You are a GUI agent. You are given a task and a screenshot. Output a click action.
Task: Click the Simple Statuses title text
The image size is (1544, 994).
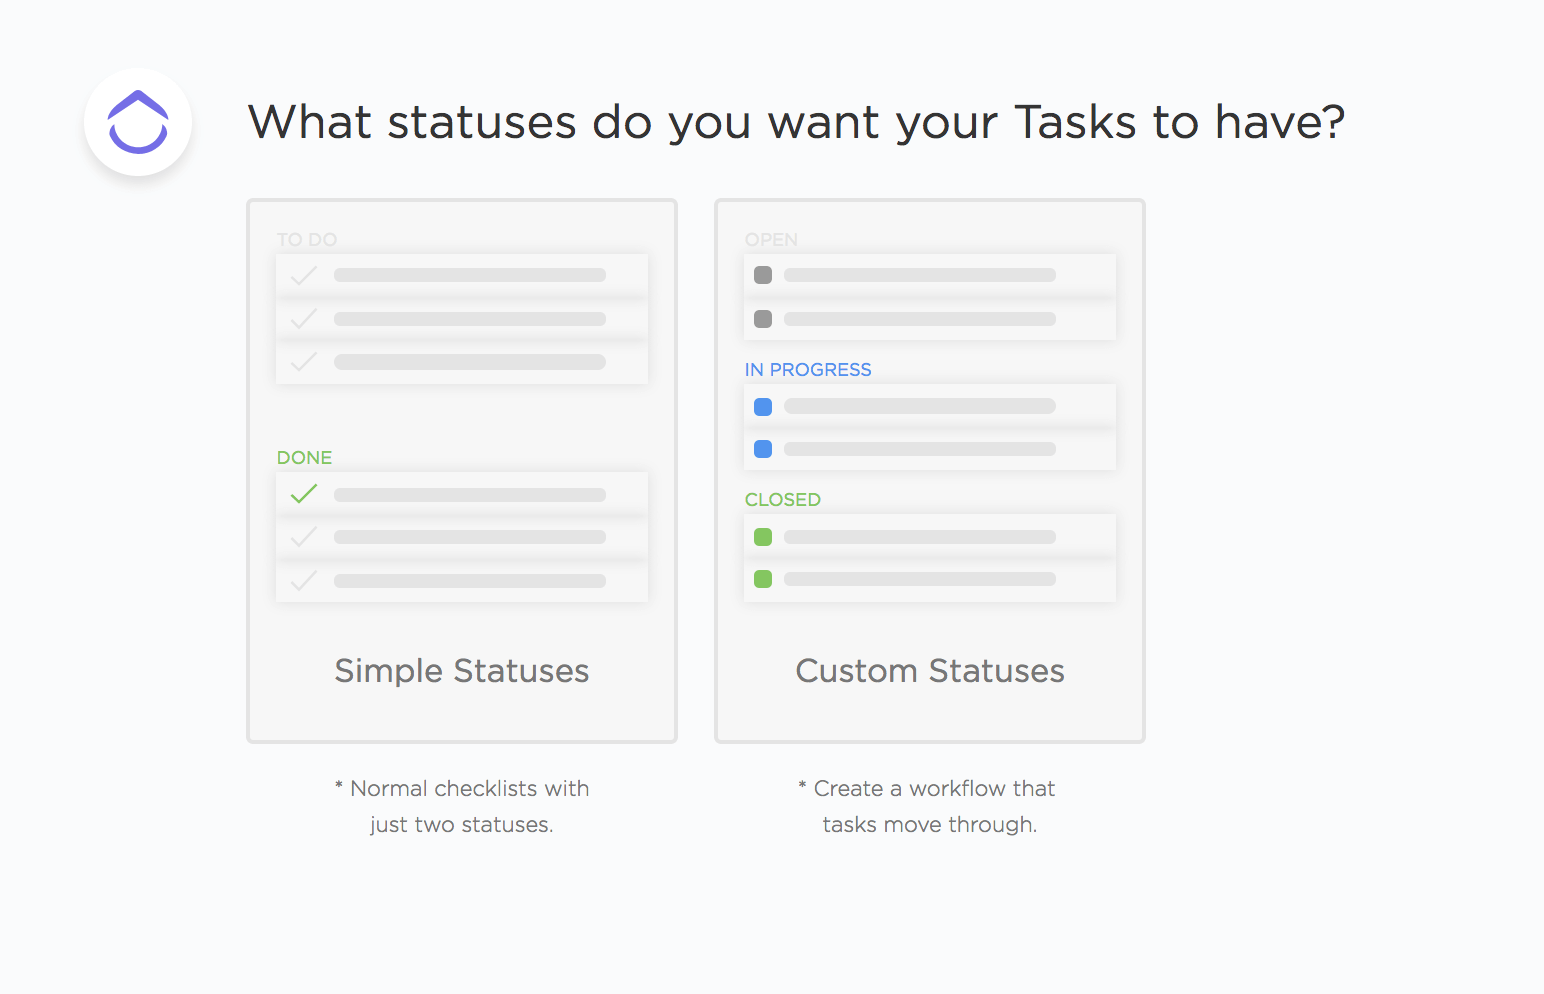point(462,671)
